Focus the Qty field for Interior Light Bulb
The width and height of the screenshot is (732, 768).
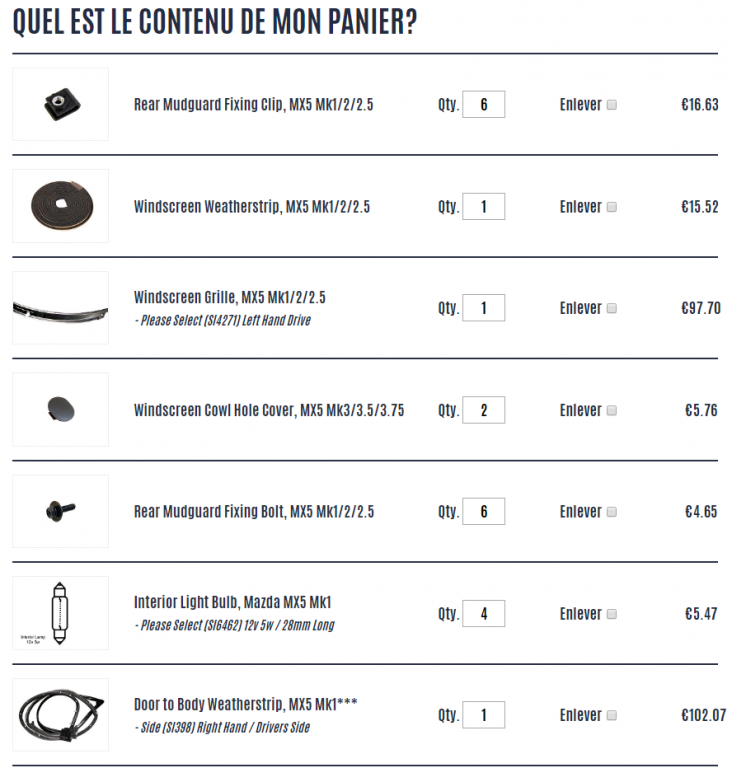484,613
